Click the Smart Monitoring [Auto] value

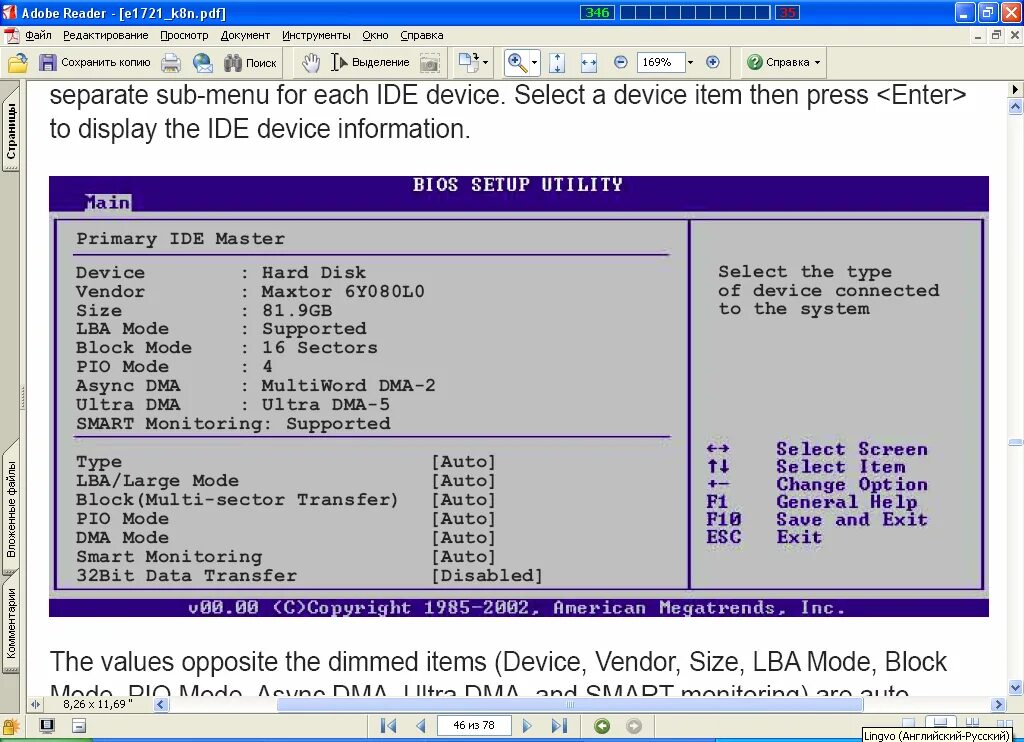tap(463, 556)
